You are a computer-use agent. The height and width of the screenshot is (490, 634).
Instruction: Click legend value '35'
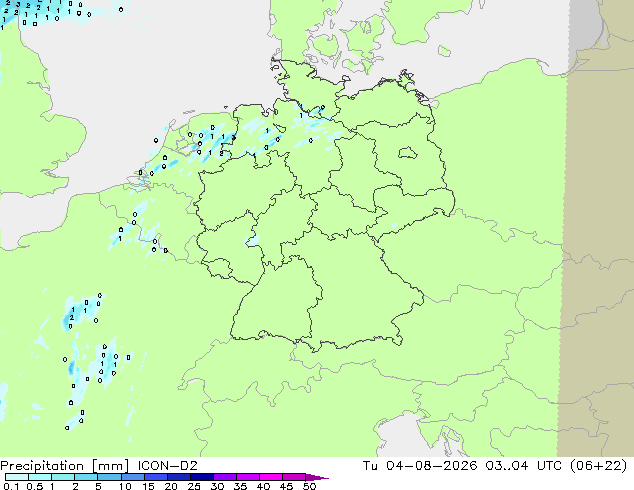240,486
